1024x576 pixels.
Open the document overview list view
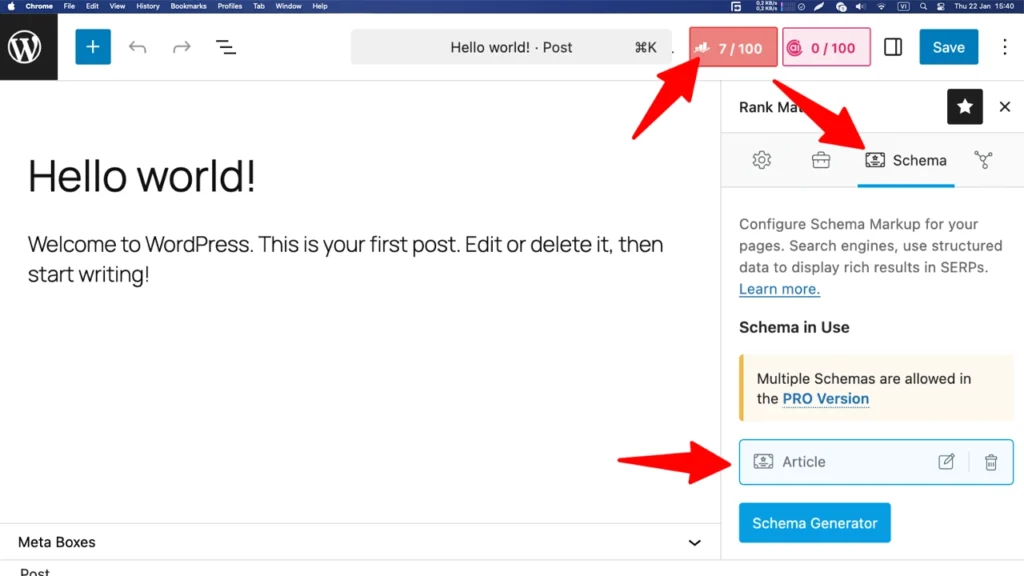tap(226, 47)
